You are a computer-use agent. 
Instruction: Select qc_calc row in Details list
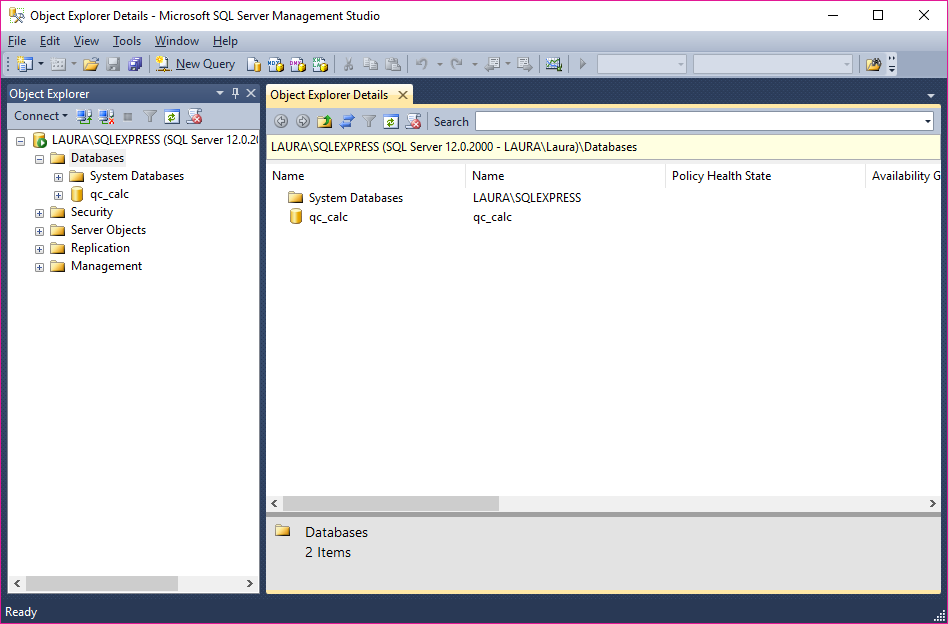coord(329,217)
